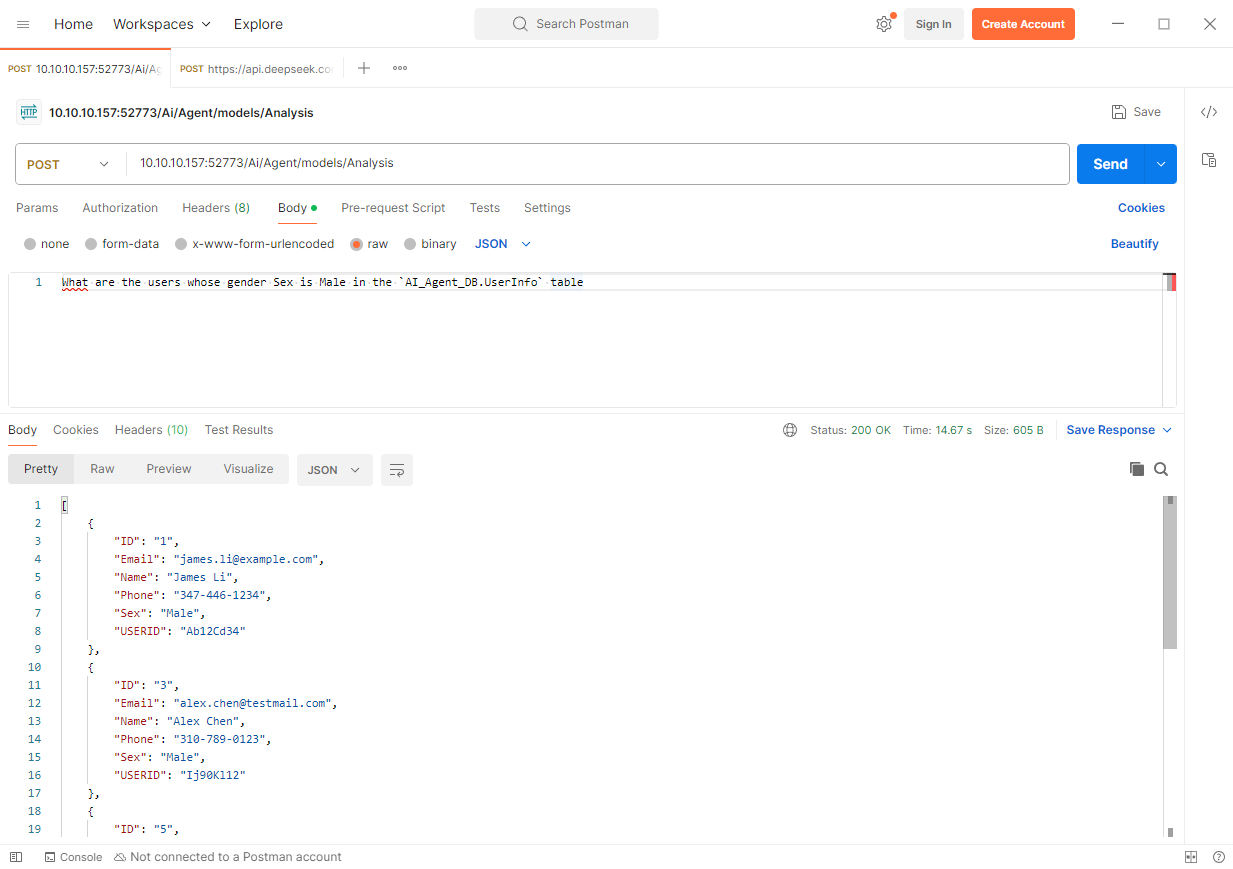The image size is (1233, 869).
Task: Click the request URL input field
Action: click(x=600, y=164)
